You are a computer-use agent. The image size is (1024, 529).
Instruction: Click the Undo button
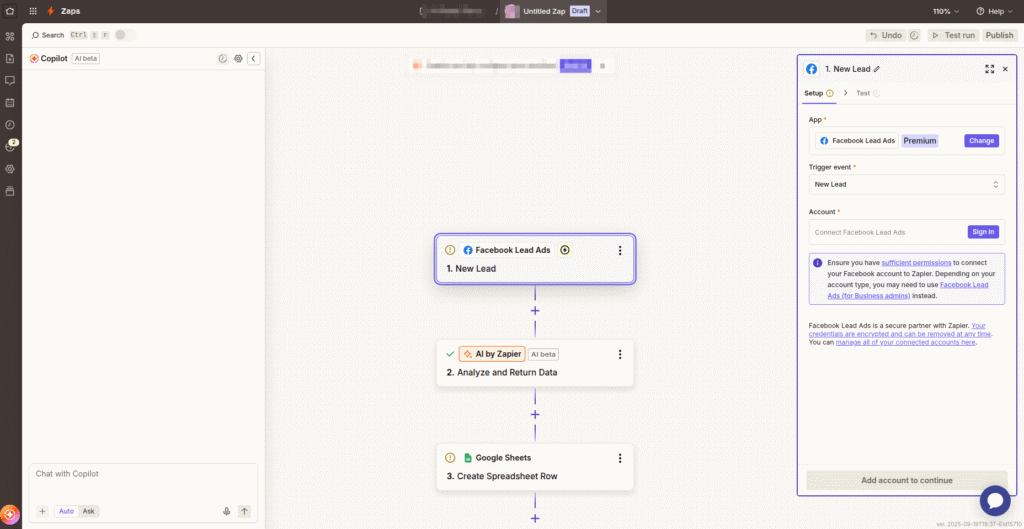pos(885,35)
